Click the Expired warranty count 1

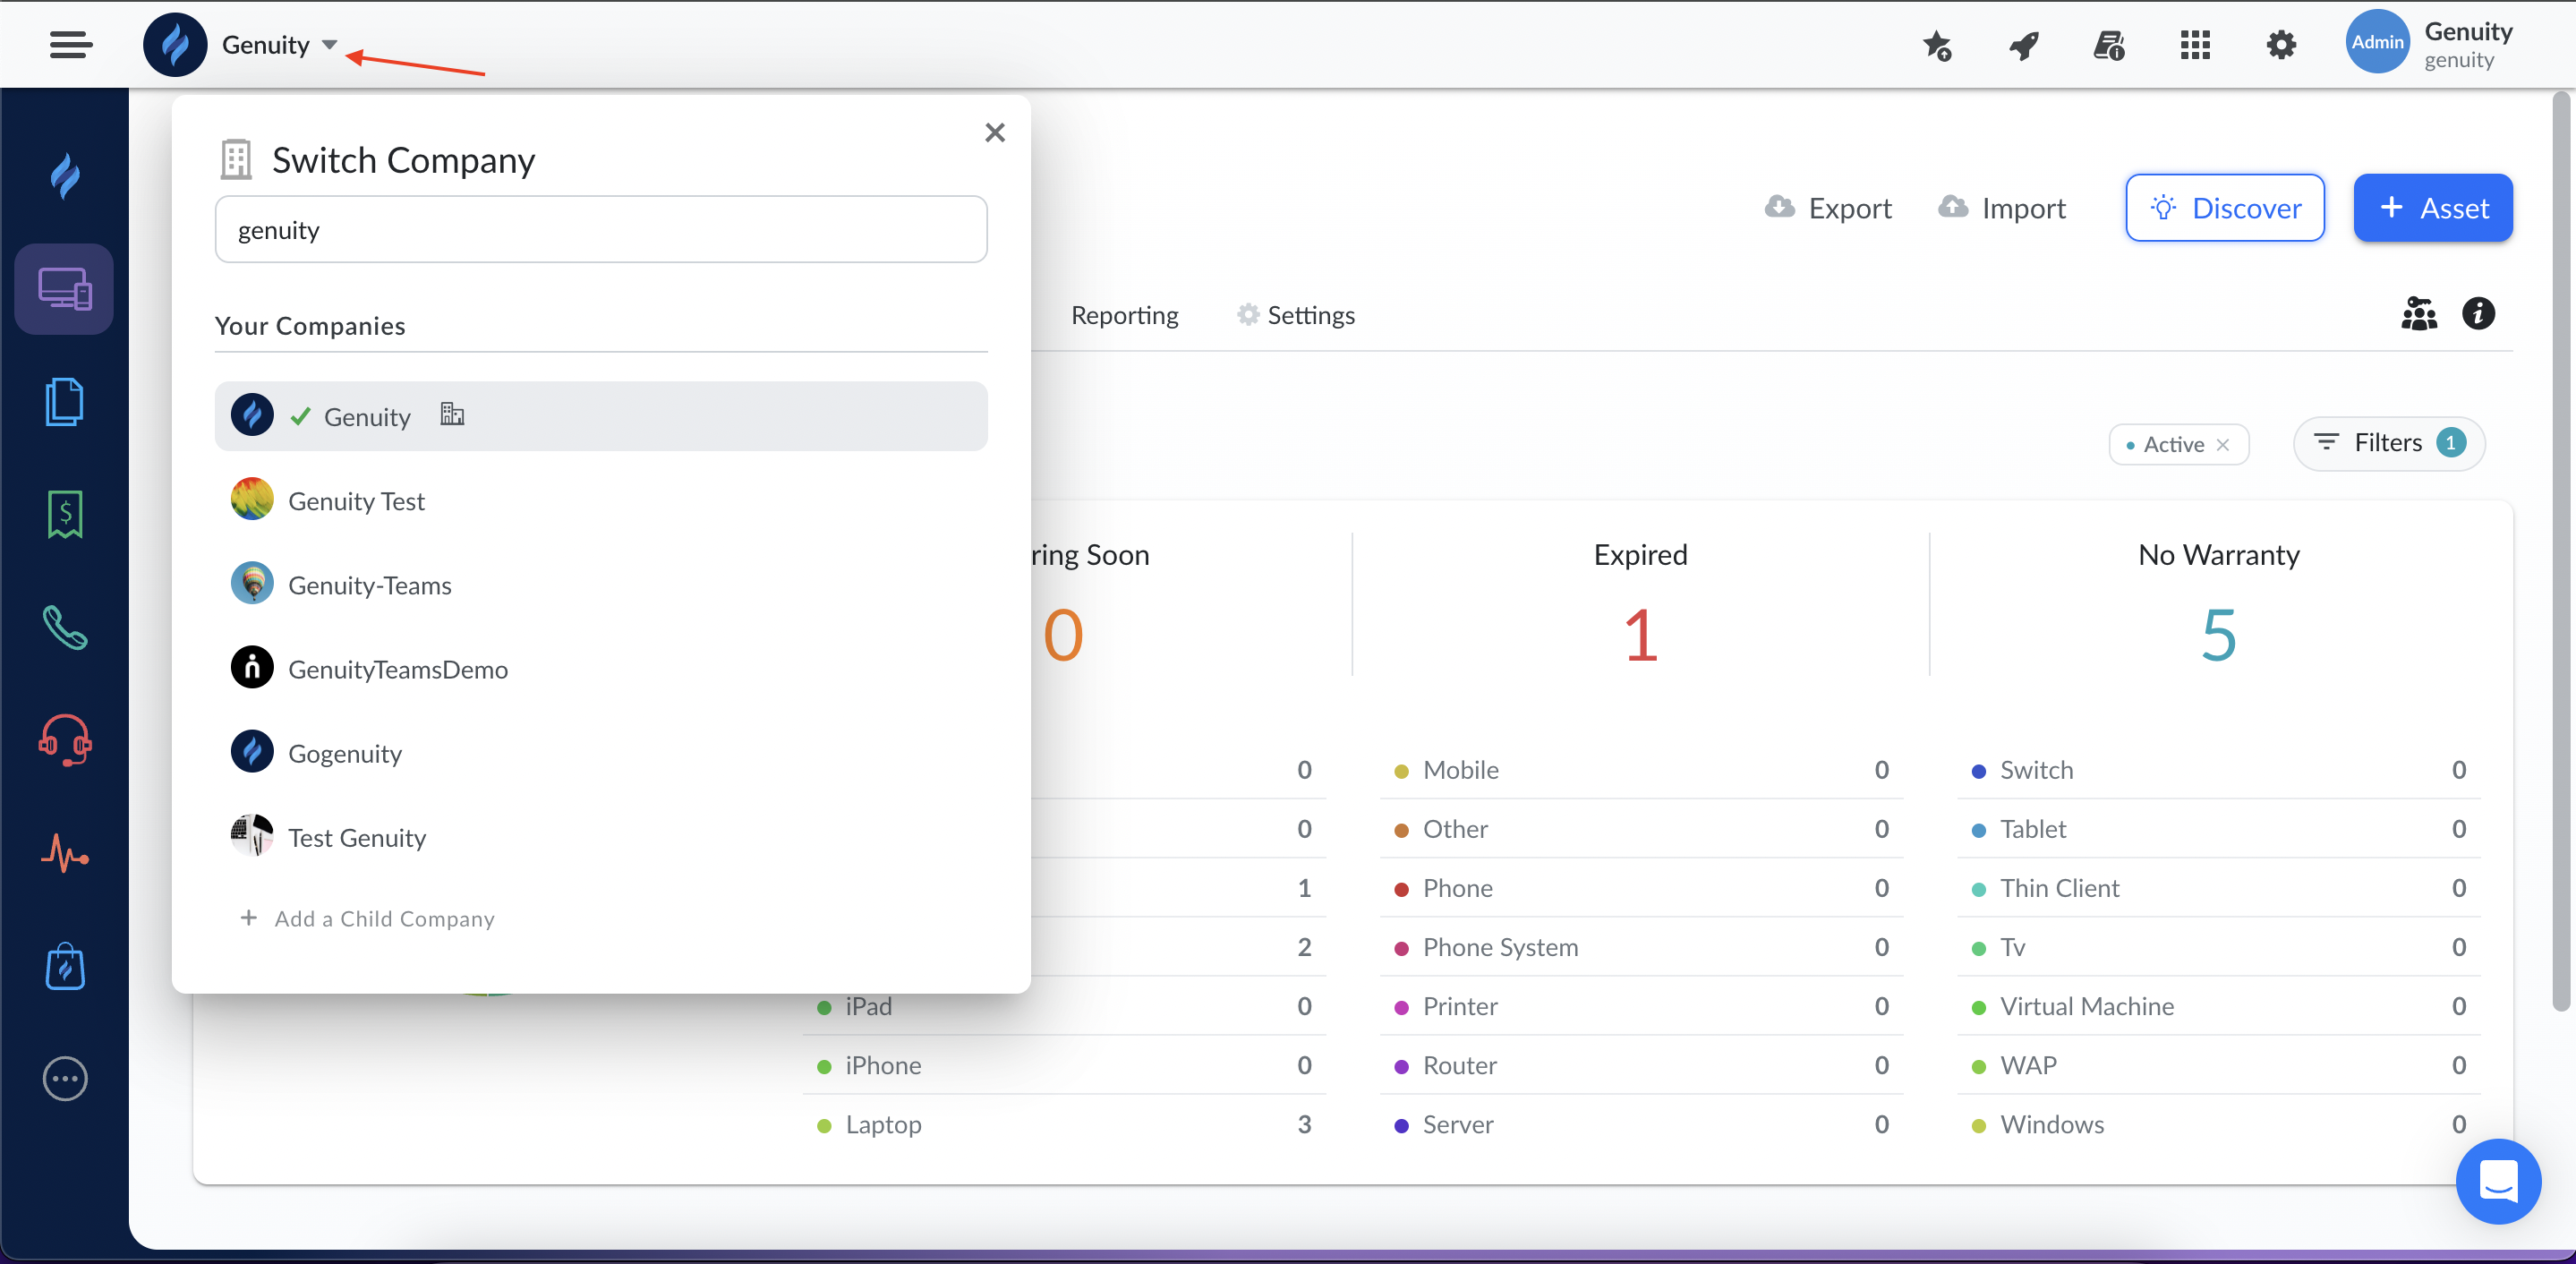(1640, 636)
